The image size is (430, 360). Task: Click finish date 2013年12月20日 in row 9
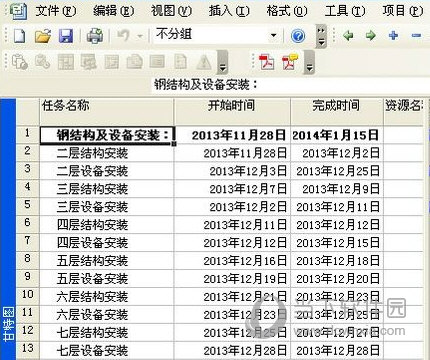338,279
